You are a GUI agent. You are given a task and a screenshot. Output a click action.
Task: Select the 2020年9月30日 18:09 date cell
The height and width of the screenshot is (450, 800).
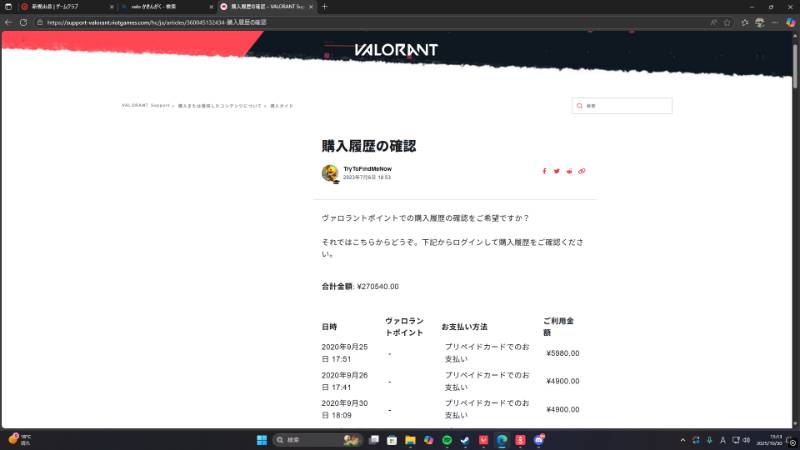(344, 409)
